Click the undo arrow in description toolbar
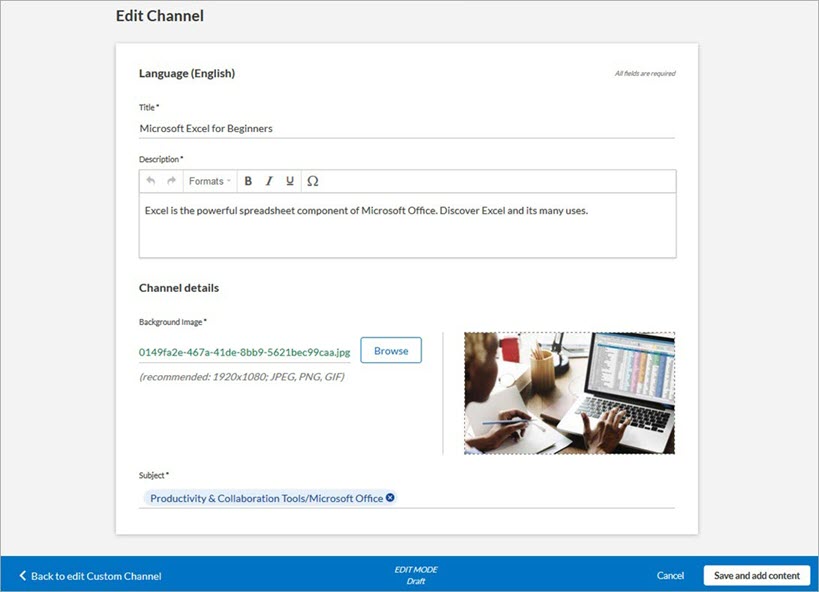The image size is (819, 592). coord(151,181)
